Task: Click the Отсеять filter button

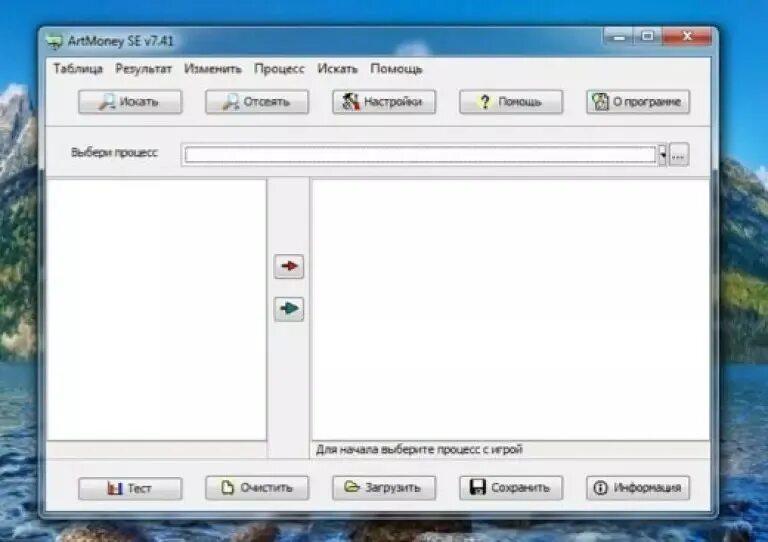Action: coord(257,102)
